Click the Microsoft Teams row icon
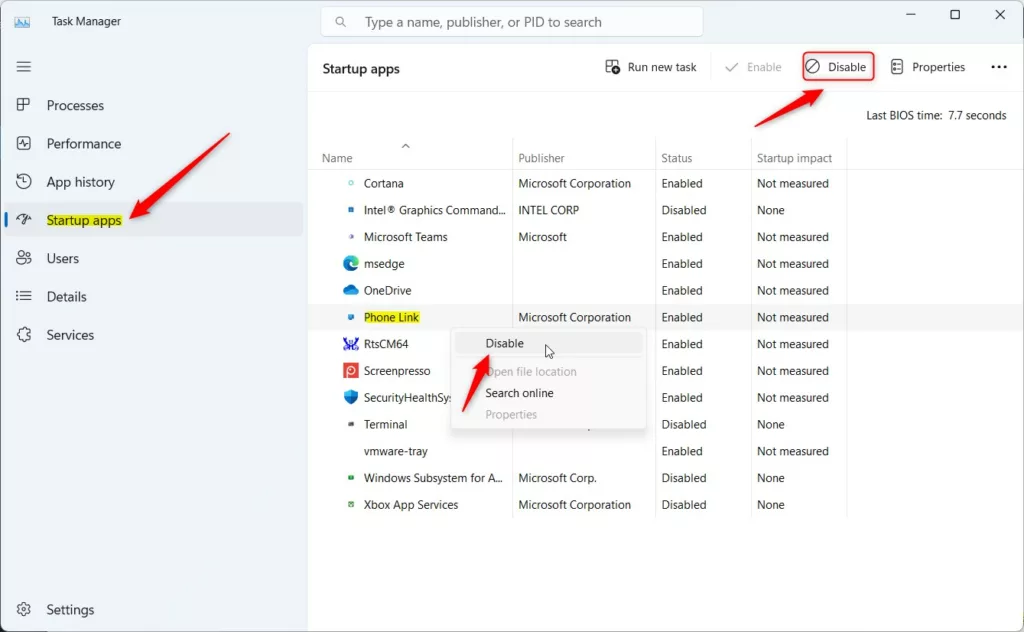The width and height of the screenshot is (1024, 632). [351, 236]
